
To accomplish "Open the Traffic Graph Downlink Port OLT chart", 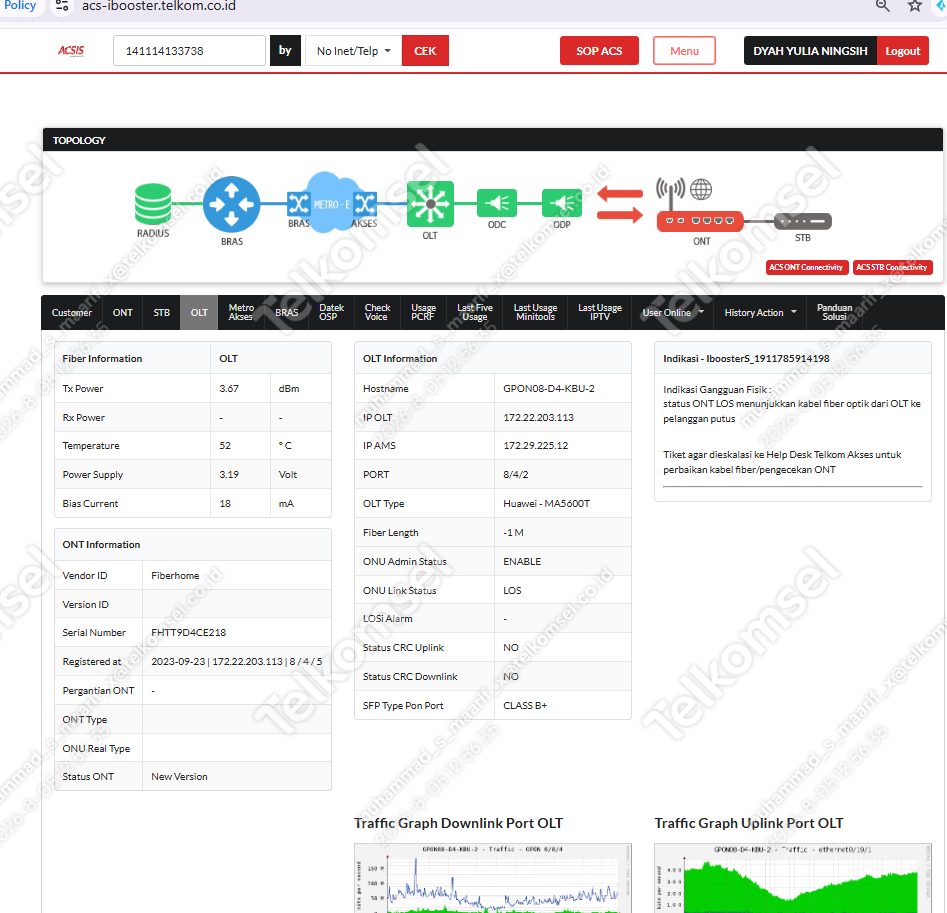I will (493, 878).
